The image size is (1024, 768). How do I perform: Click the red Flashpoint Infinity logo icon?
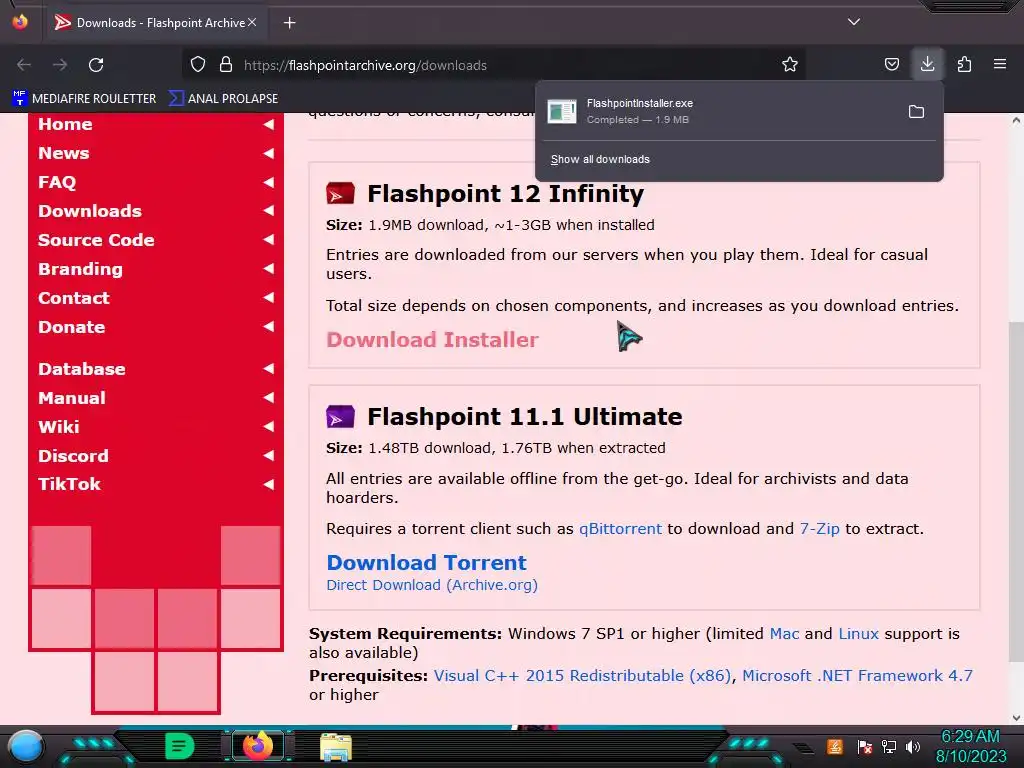(340, 193)
